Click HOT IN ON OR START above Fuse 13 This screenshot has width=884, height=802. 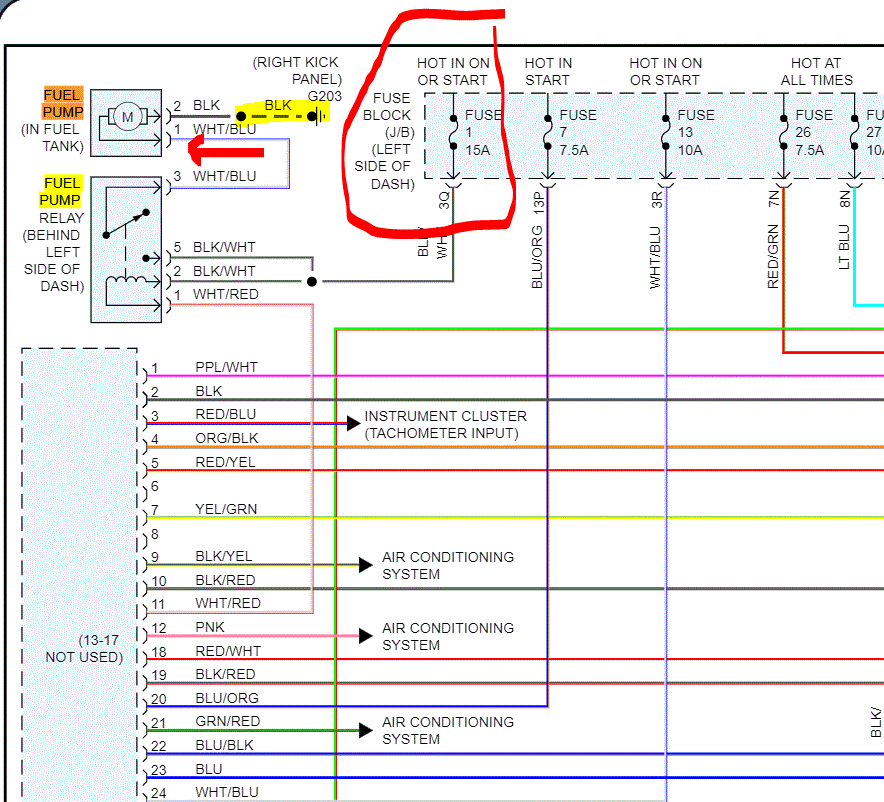[x=666, y=72]
